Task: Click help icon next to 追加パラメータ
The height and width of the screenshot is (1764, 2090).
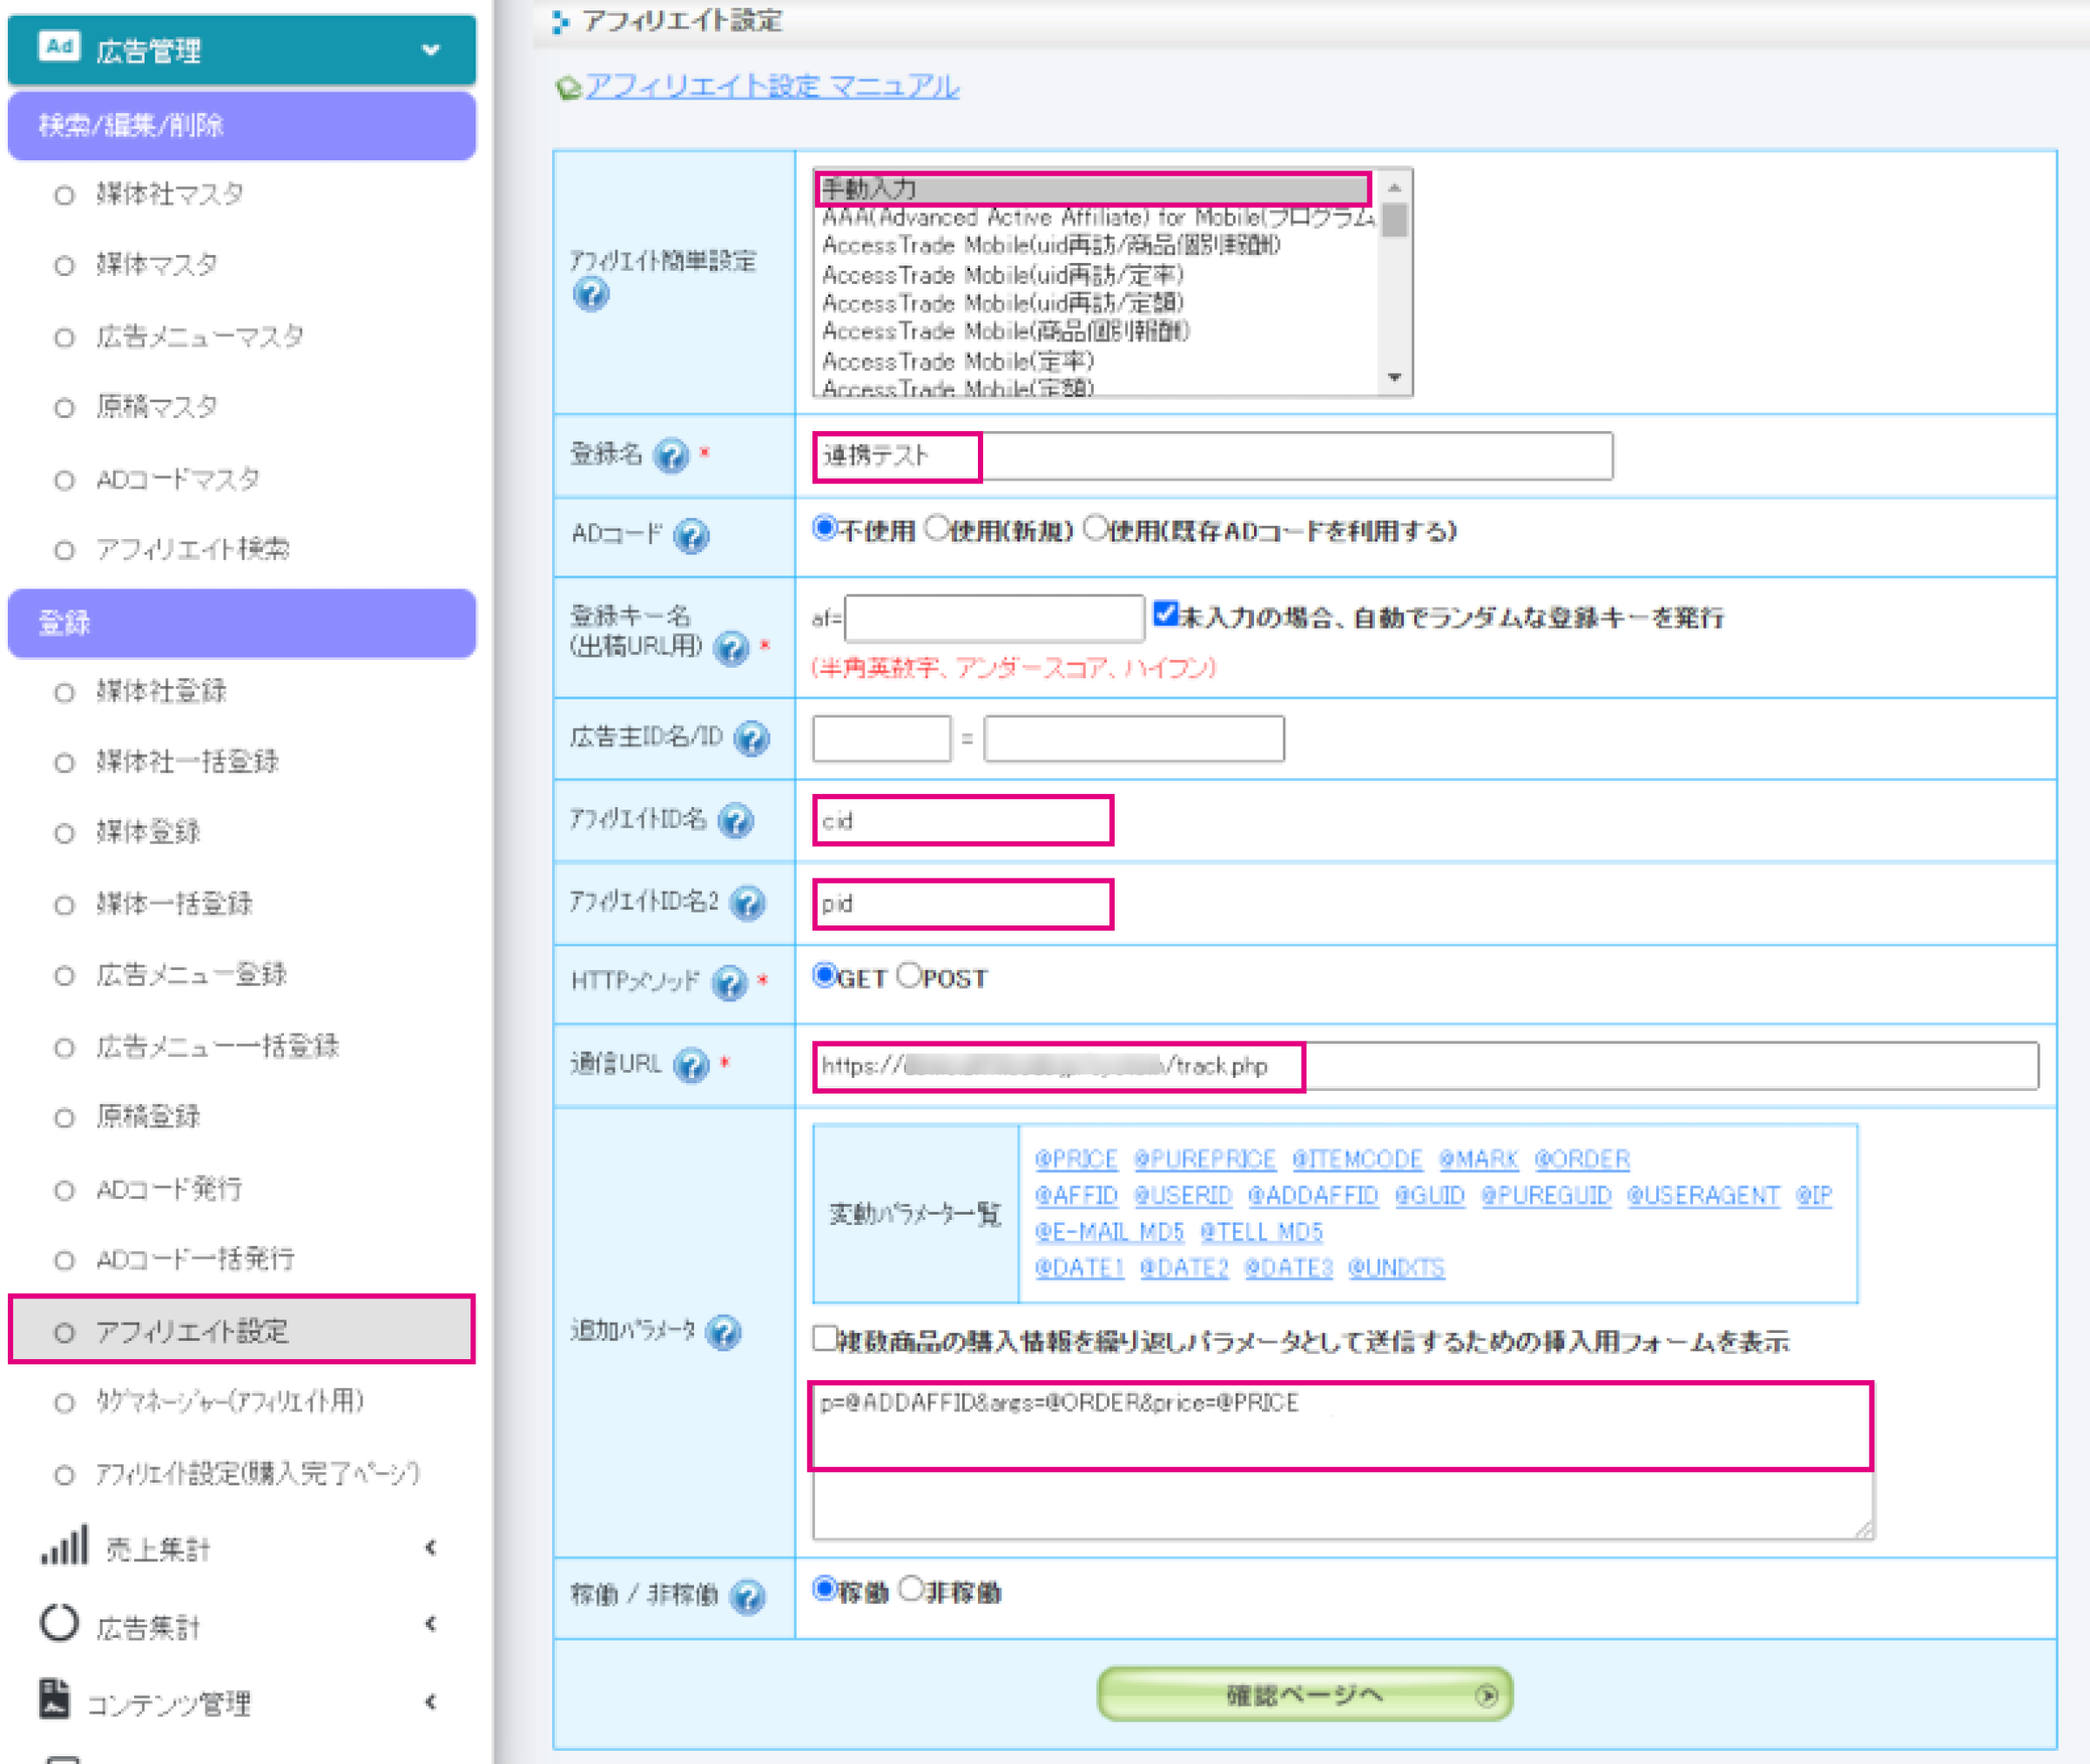Action: (x=723, y=1332)
